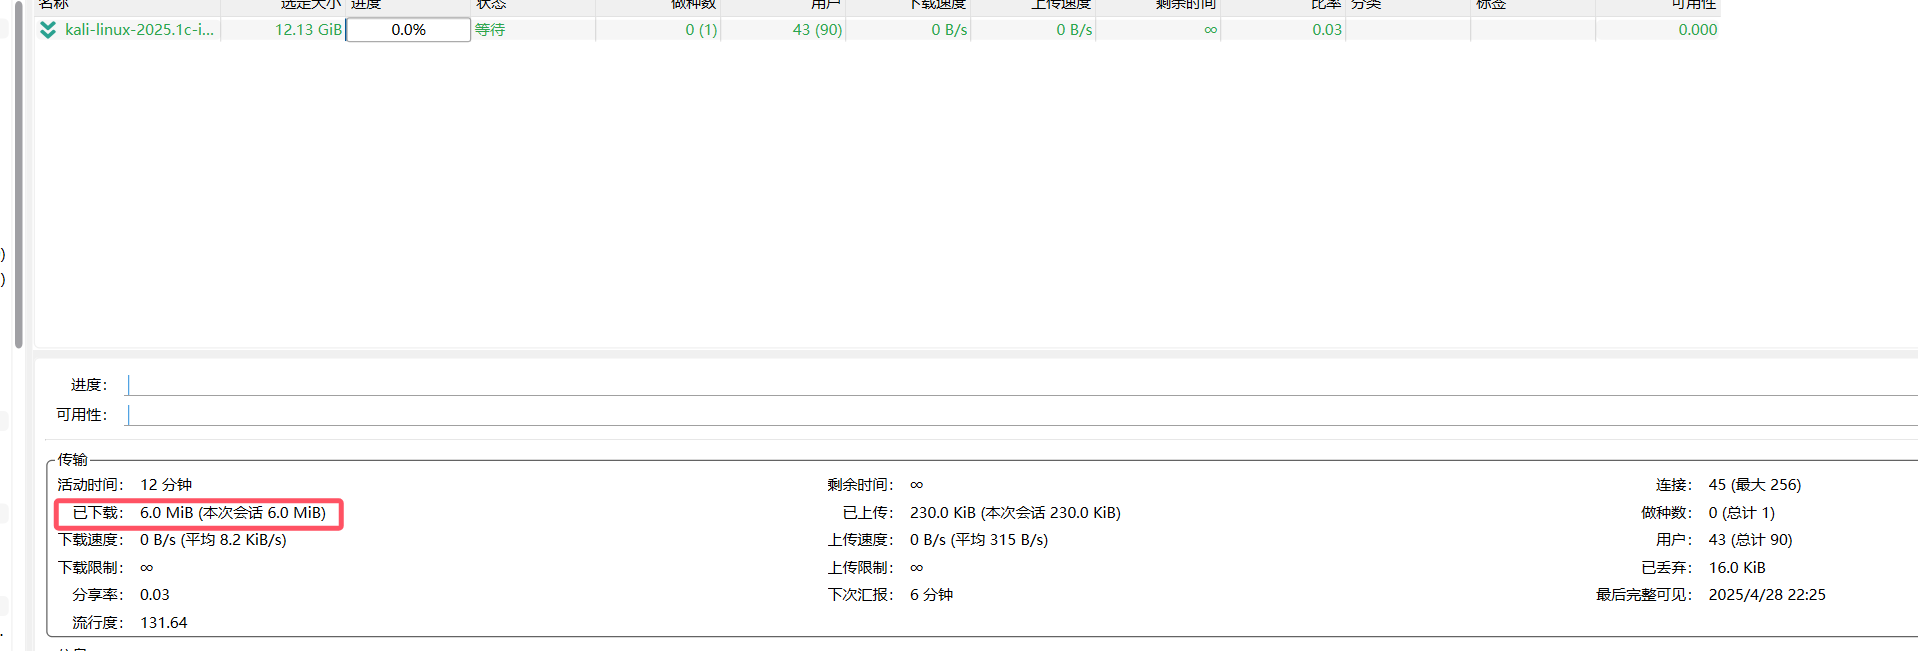Screen dimensions: 1918x651
Task: Click the 下次汇报 value 6 分钟
Action: 931,595
